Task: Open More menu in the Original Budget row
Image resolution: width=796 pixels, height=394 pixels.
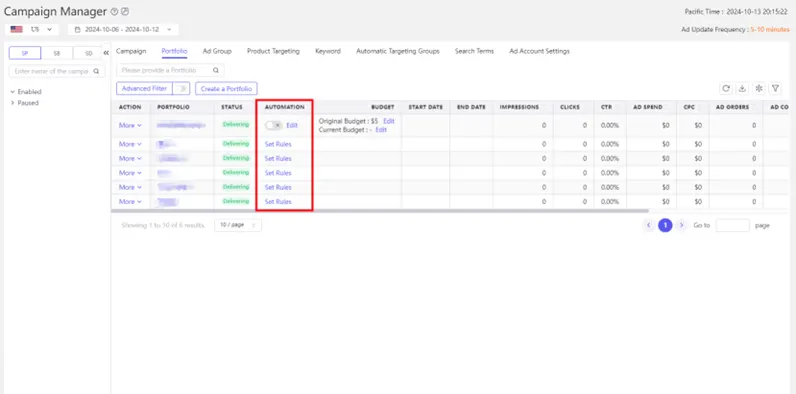Action: pyautogui.click(x=130, y=125)
